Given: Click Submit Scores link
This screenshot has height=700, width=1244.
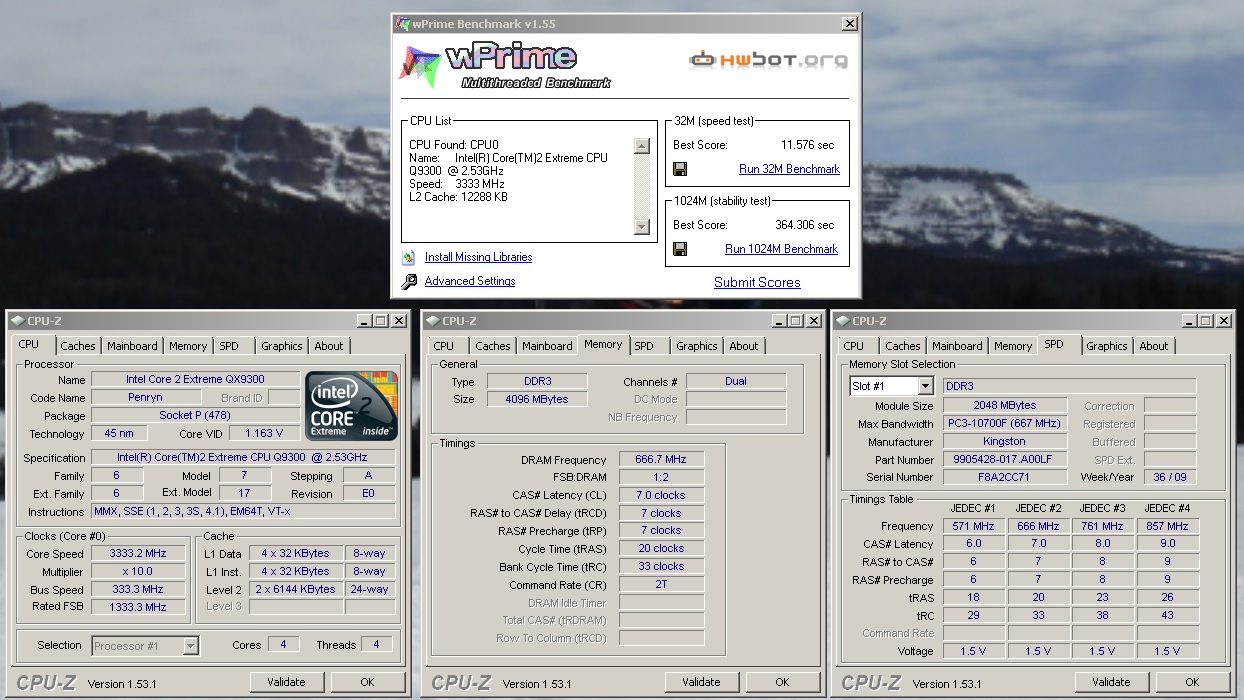Looking at the screenshot, I should [757, 282].
